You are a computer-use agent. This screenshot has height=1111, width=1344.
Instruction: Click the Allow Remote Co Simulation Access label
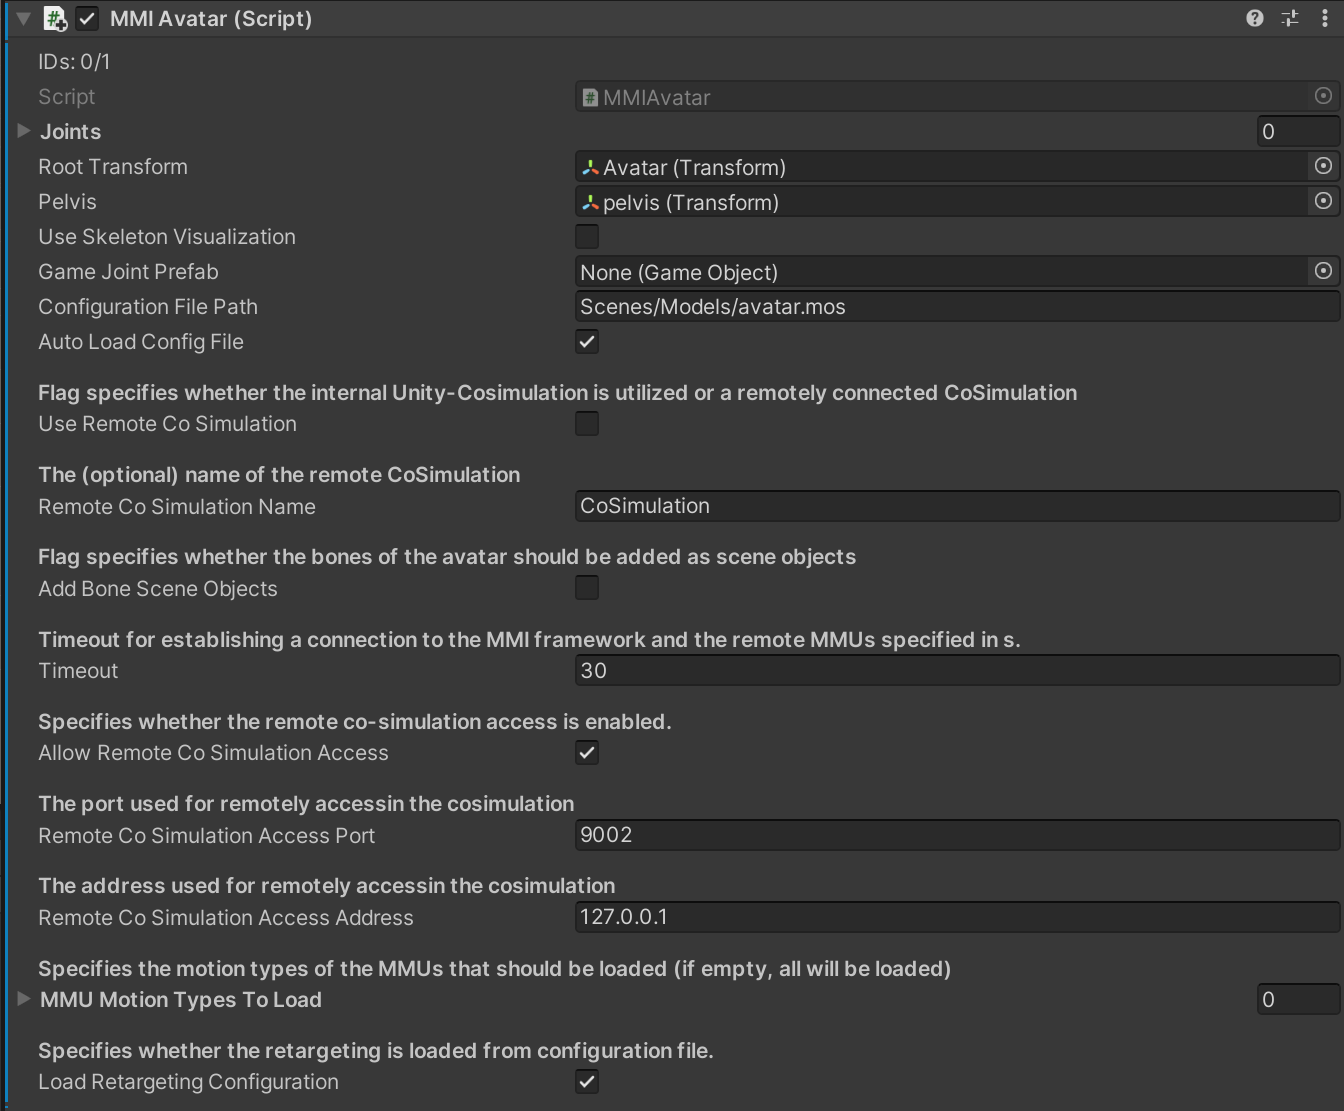click(213, 752)
